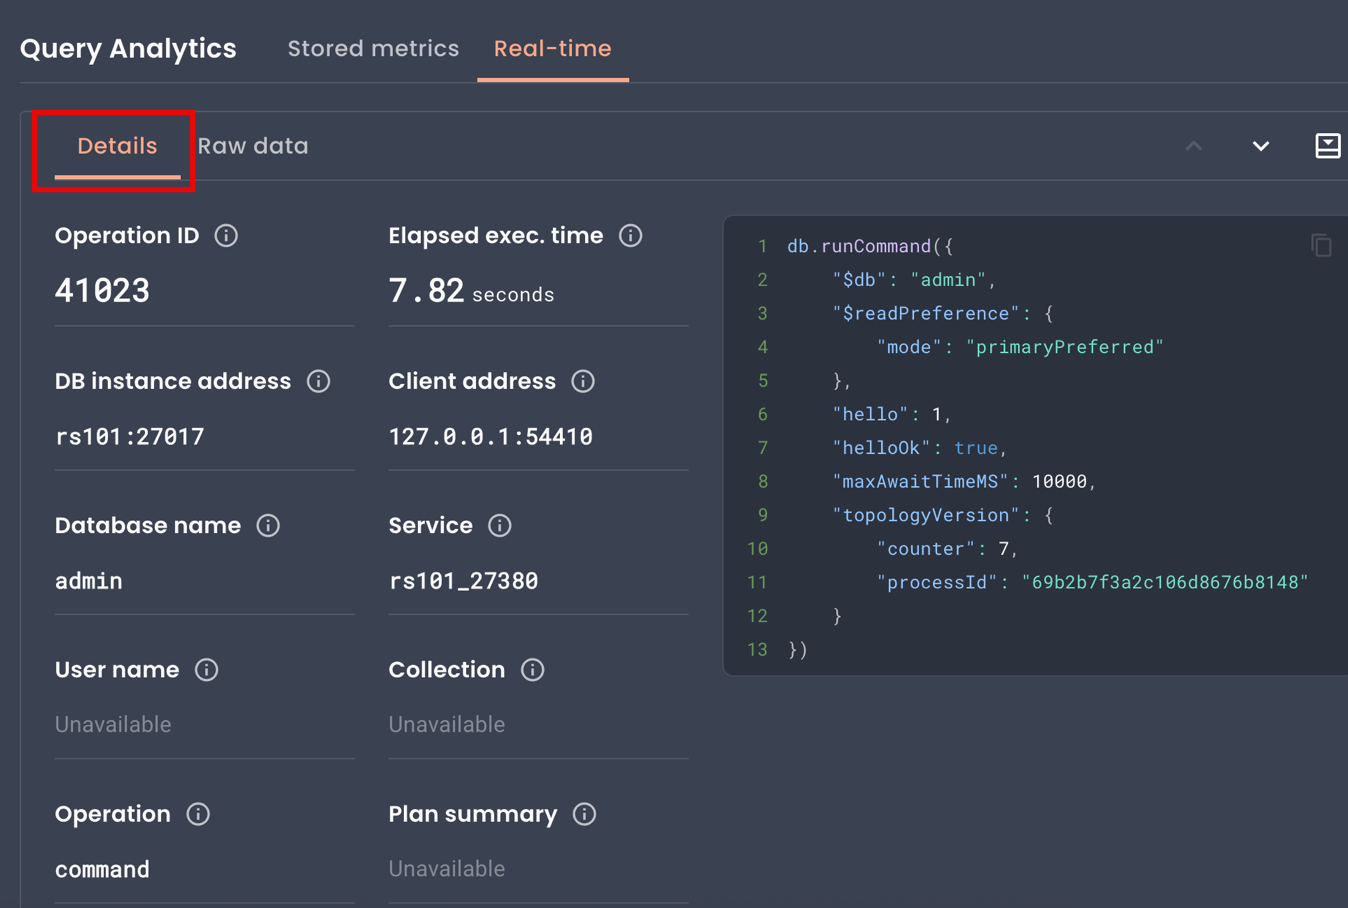This screenshot has height=908, width=1348.
Task: Select the Real-time tab
Action: coord(552,48)
